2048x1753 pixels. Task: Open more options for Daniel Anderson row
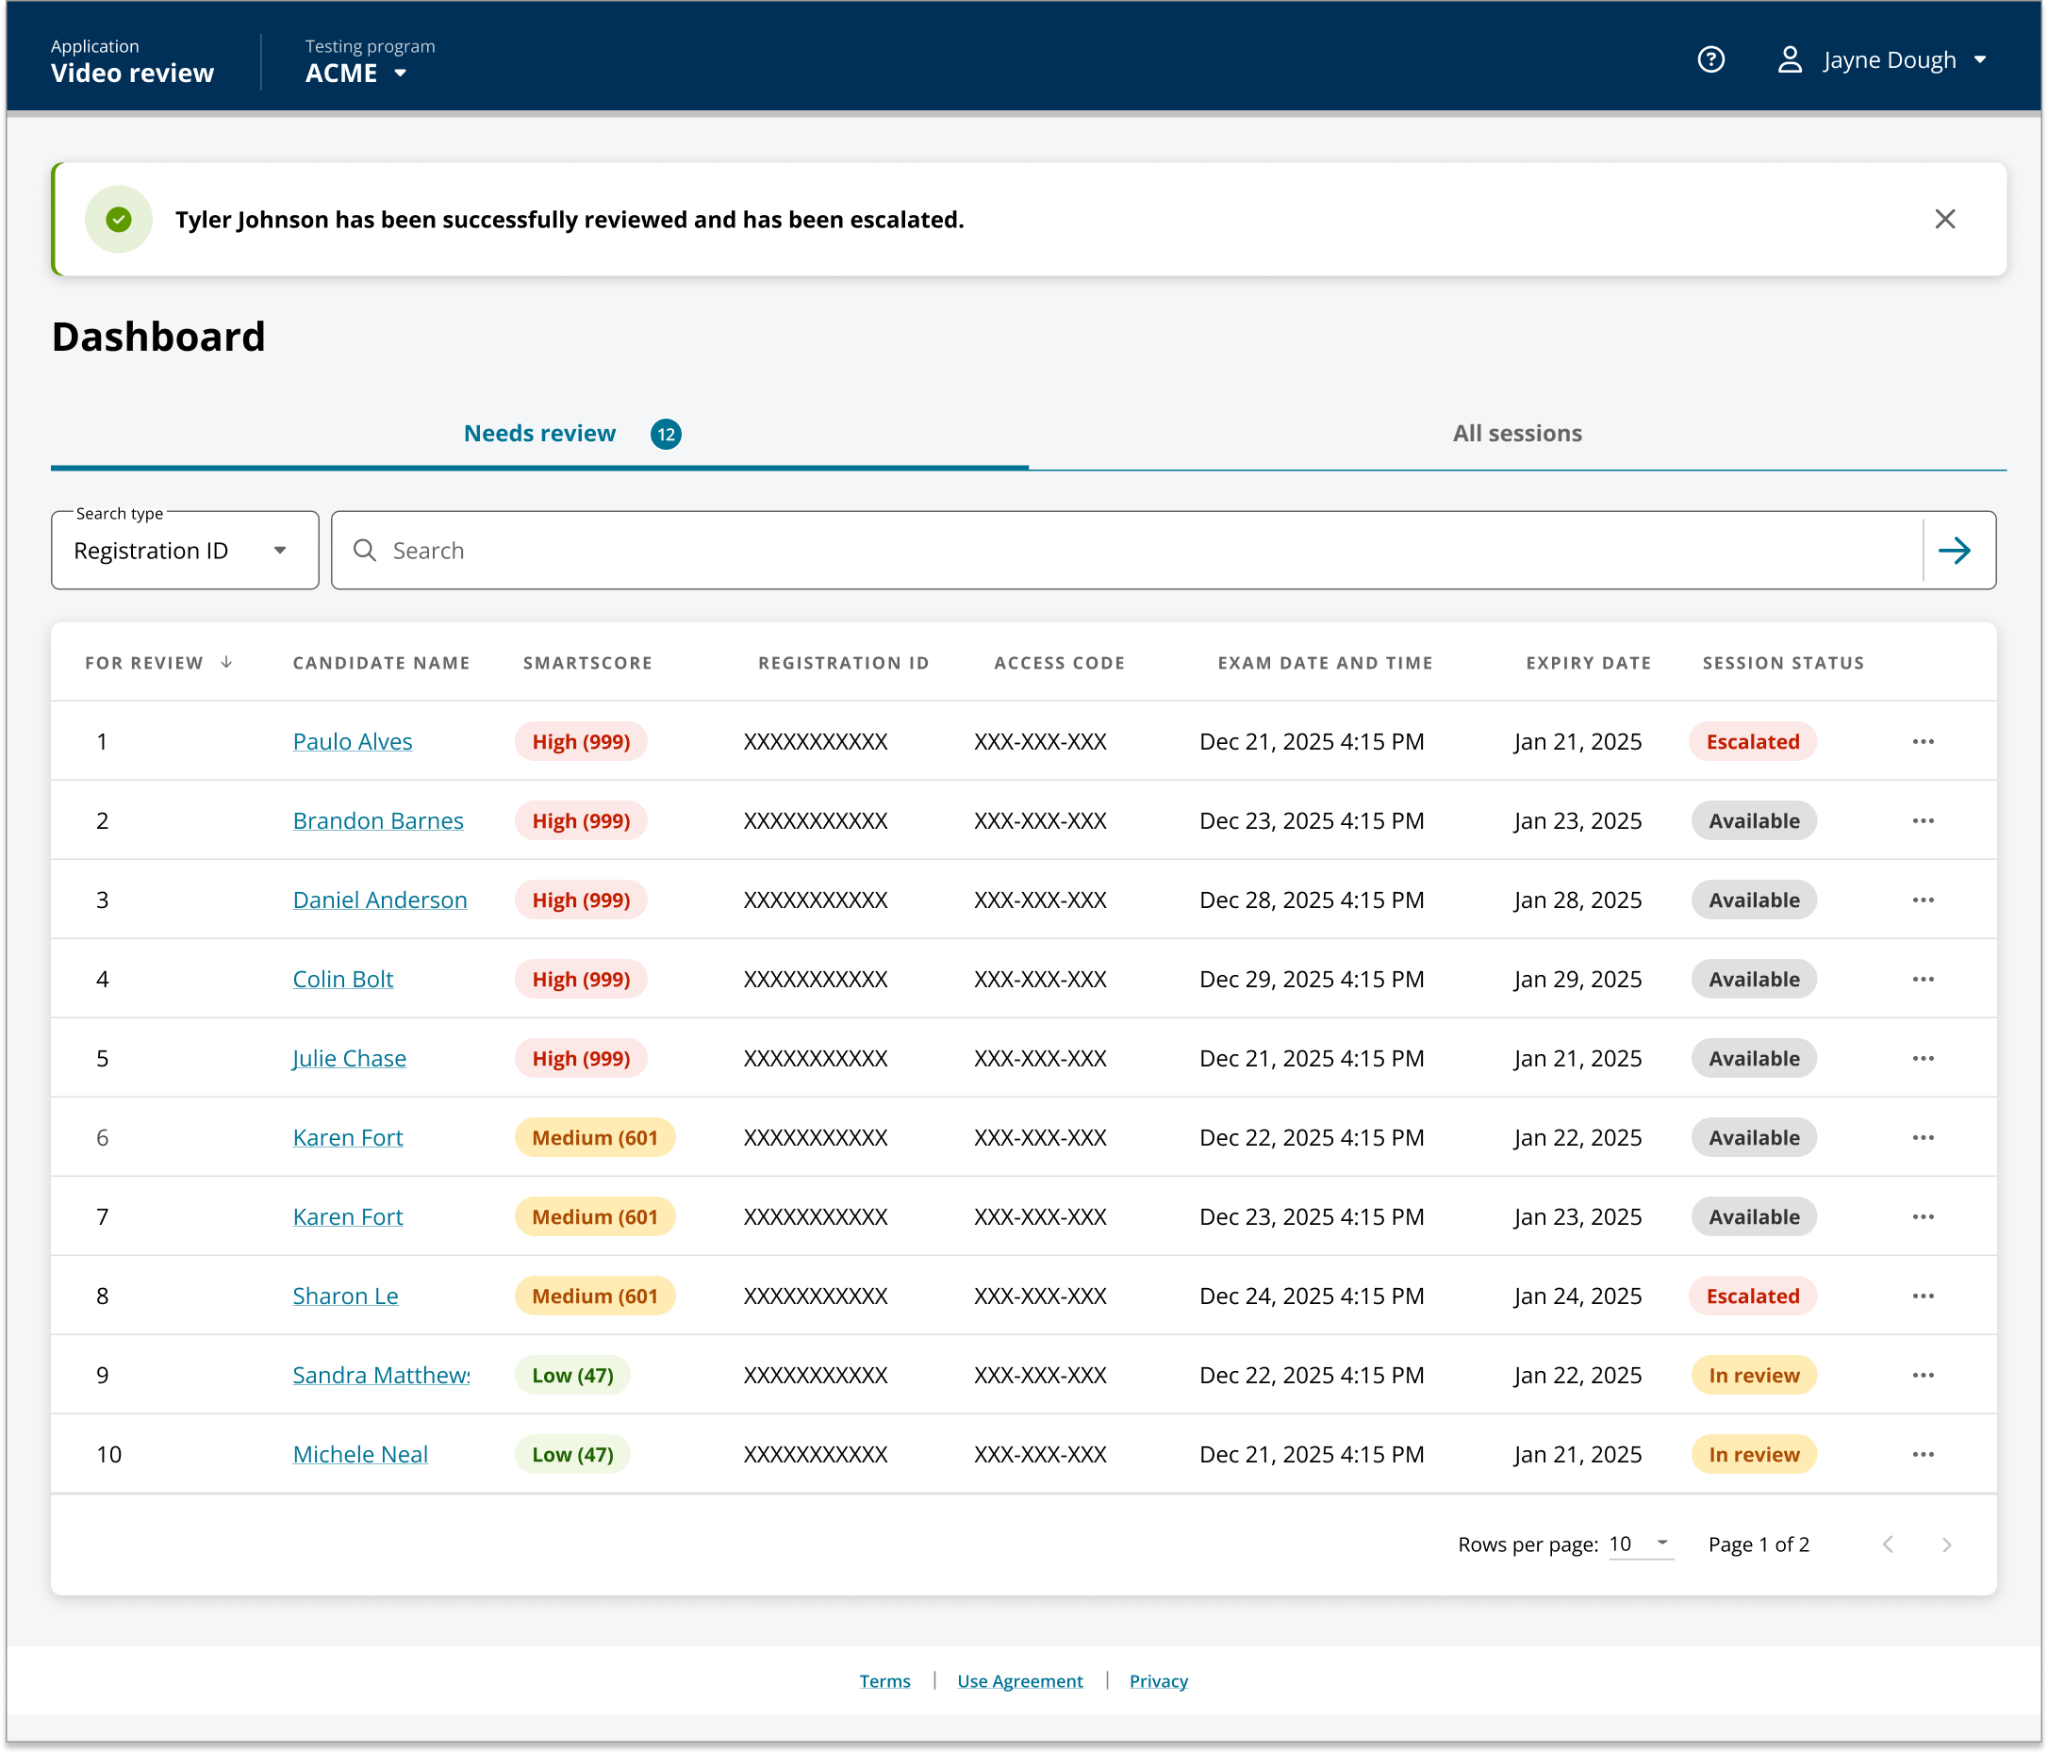click(x=1922, y=900)
